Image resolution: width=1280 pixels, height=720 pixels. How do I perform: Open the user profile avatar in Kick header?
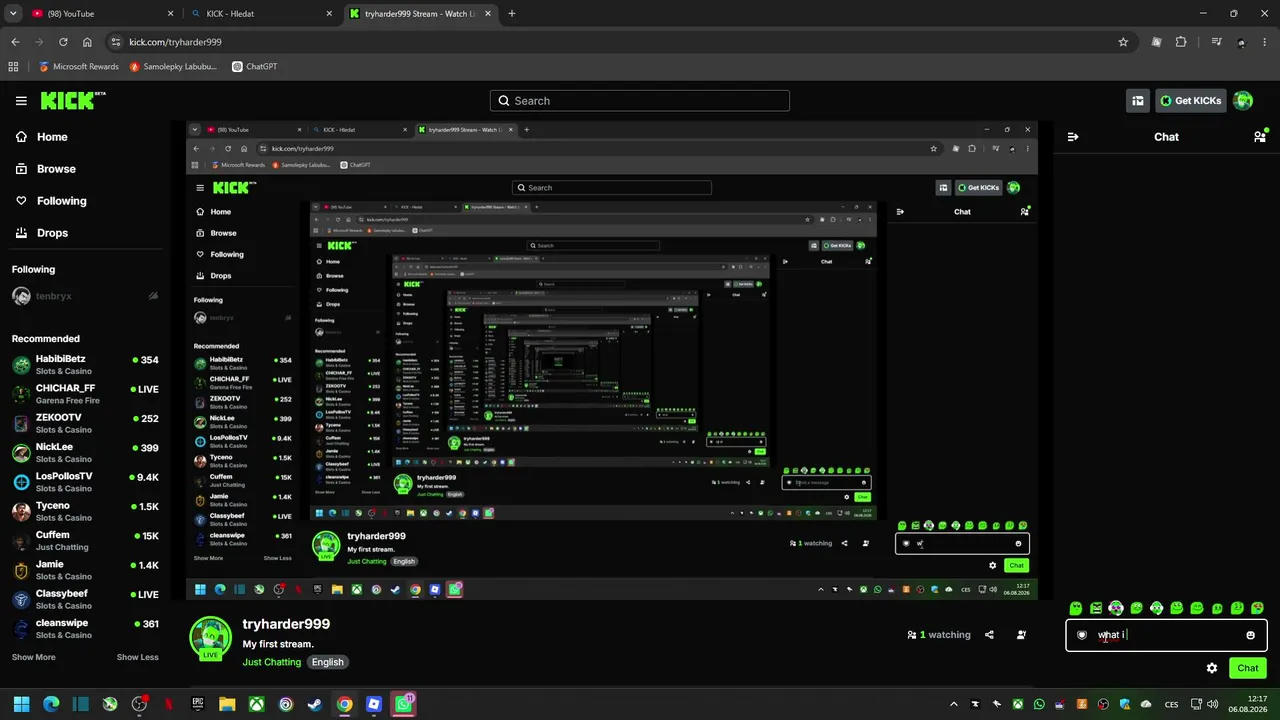1243,100
